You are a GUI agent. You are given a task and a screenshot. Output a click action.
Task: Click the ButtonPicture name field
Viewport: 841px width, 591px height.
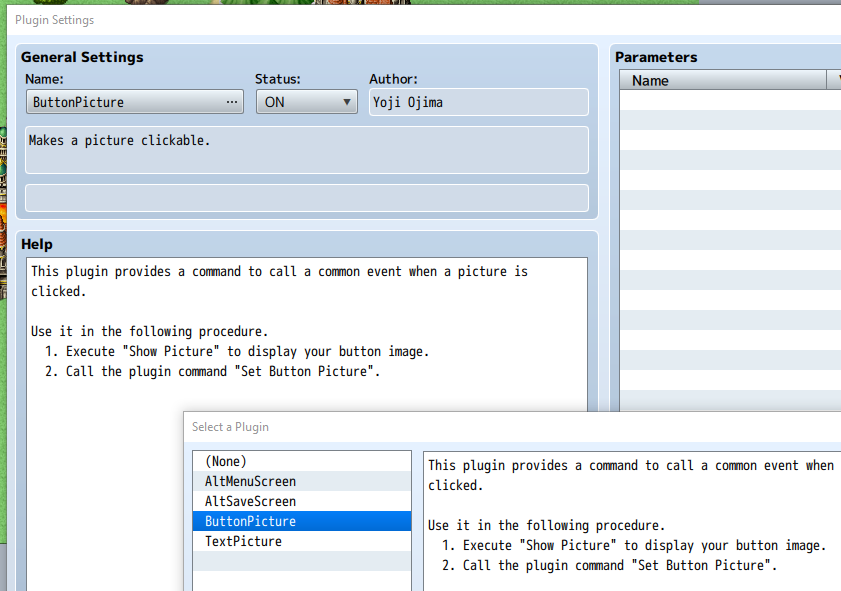click(x=135, y=102)
